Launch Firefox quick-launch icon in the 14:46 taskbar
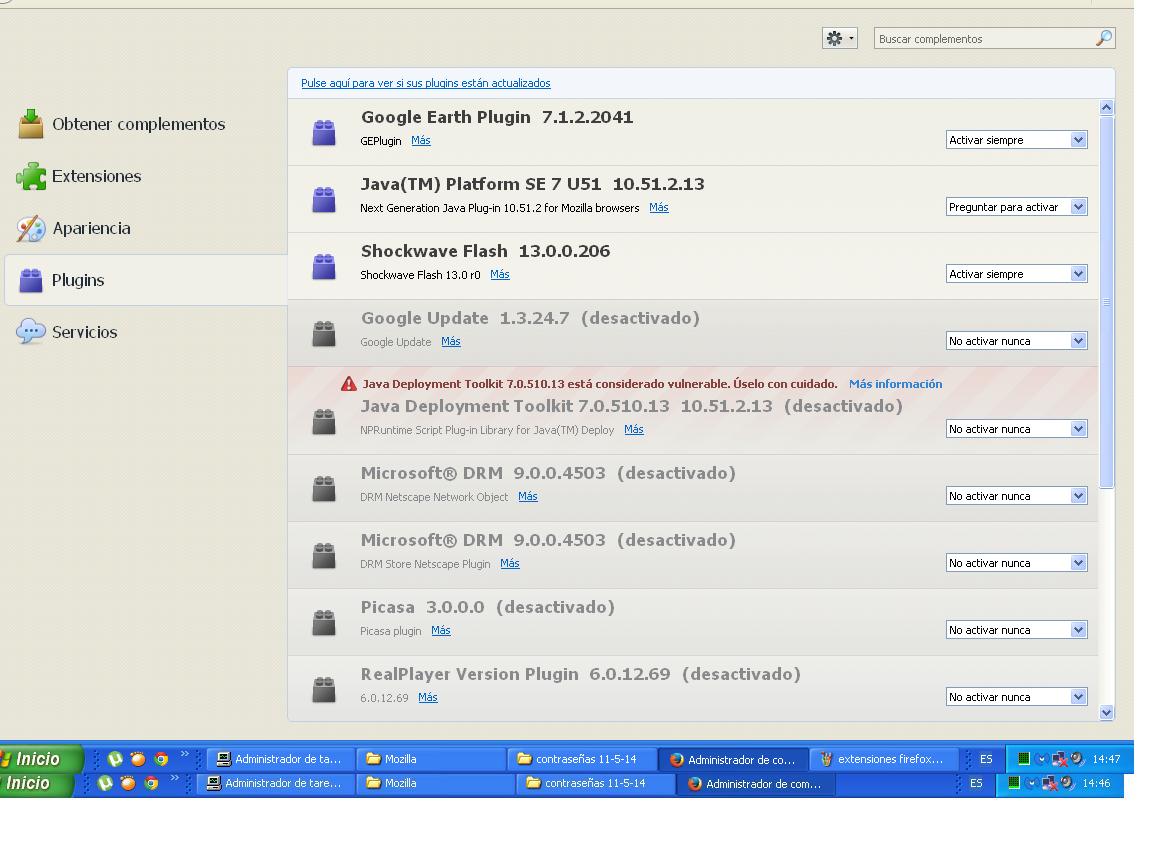 tap(128, 783)
